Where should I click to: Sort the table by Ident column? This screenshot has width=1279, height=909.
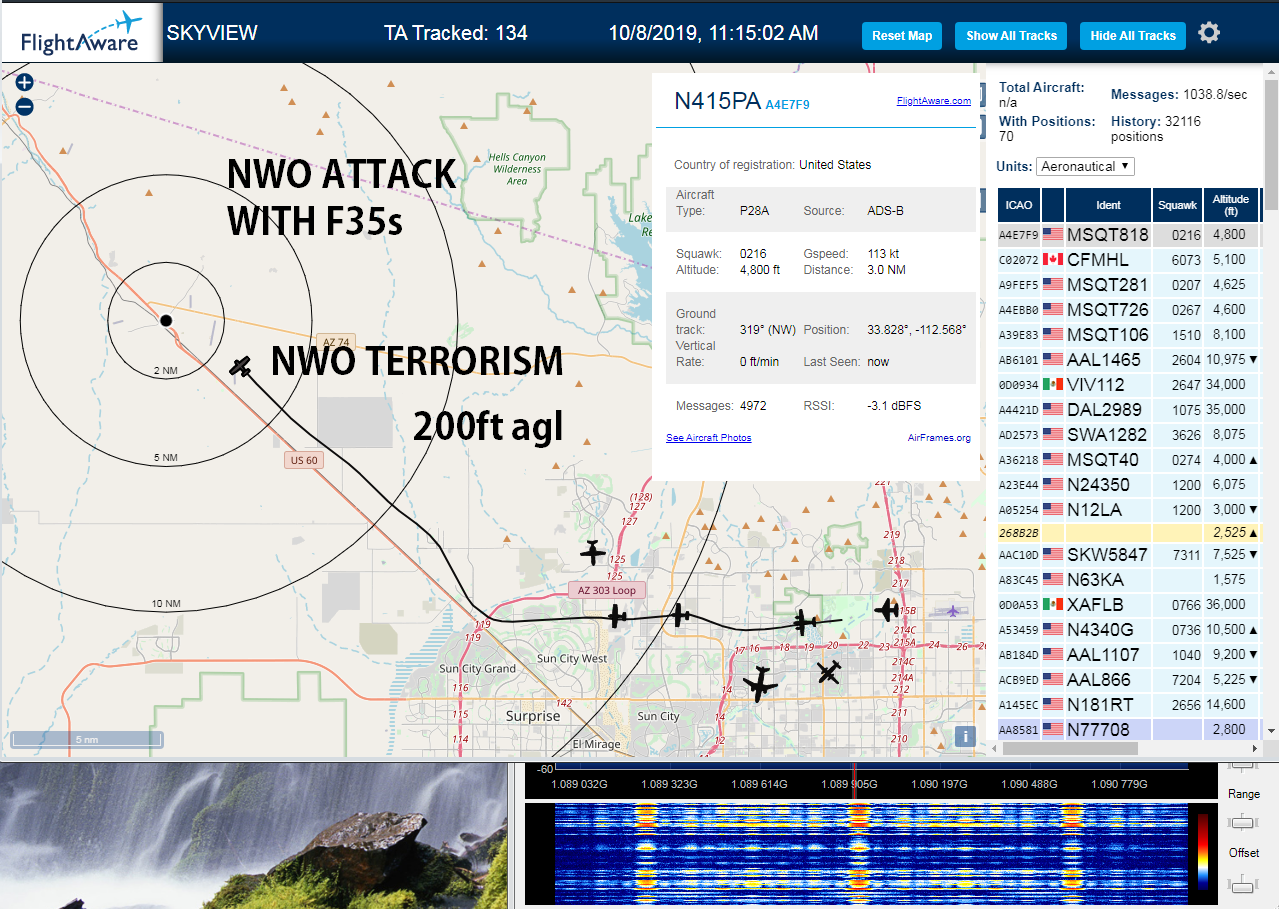tap(1108, 205)
